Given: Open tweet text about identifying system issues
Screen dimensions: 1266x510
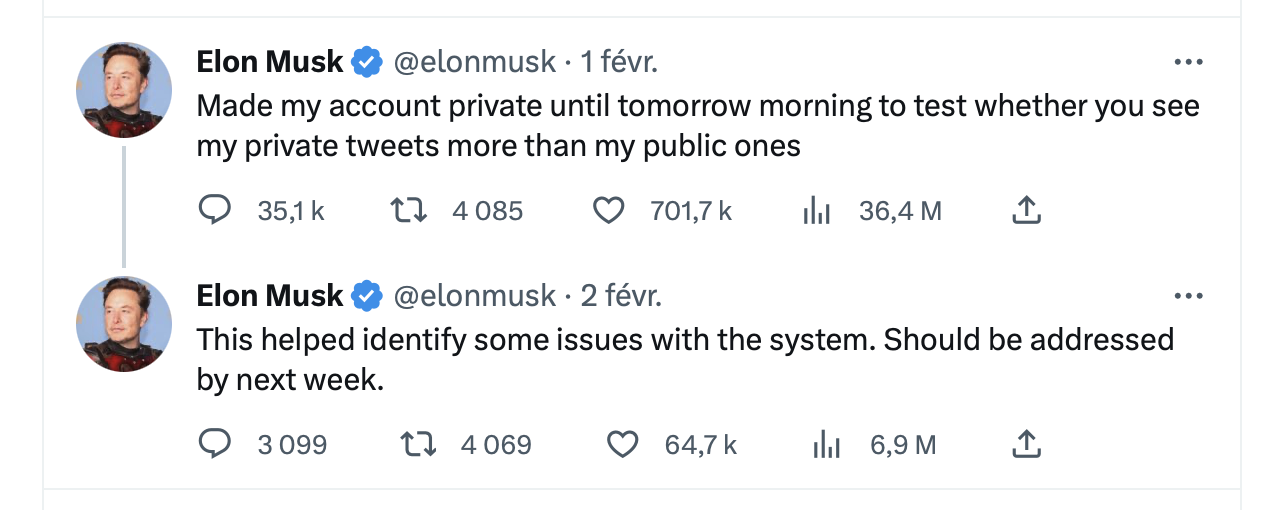Looking at the screenshot, I should click(x=685, y=360).
